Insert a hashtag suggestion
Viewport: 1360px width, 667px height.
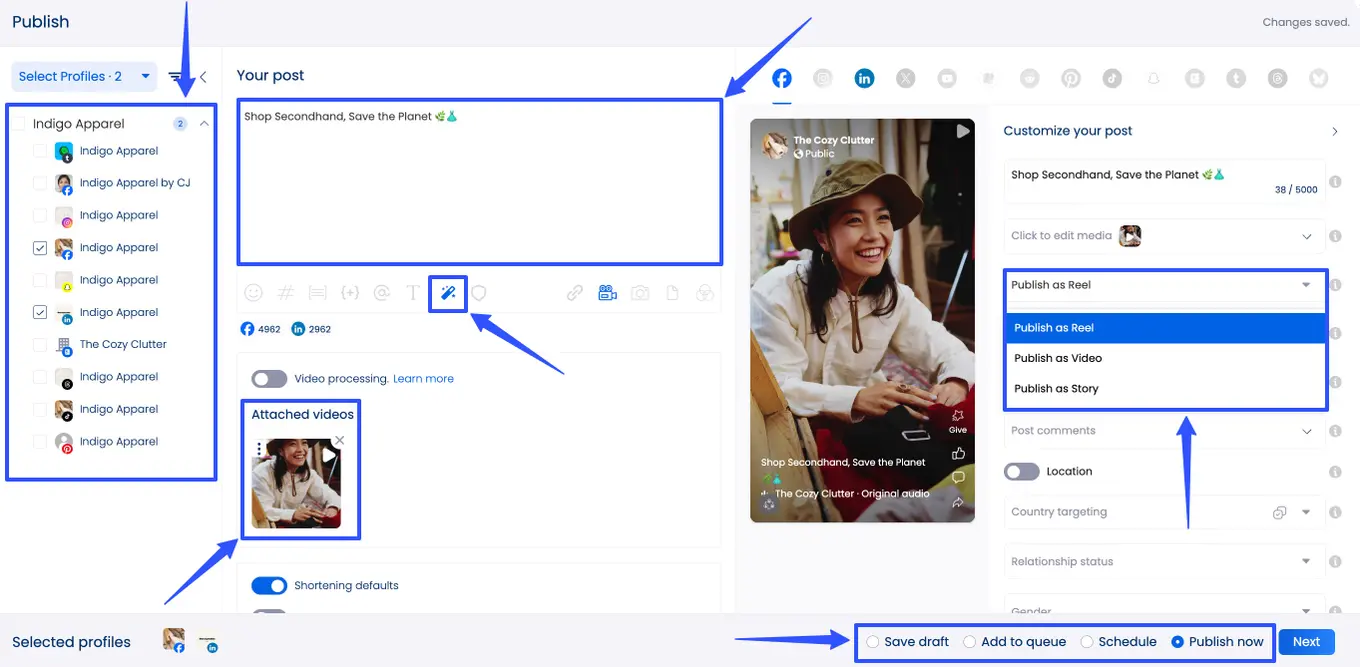click(x=285, y=292)
